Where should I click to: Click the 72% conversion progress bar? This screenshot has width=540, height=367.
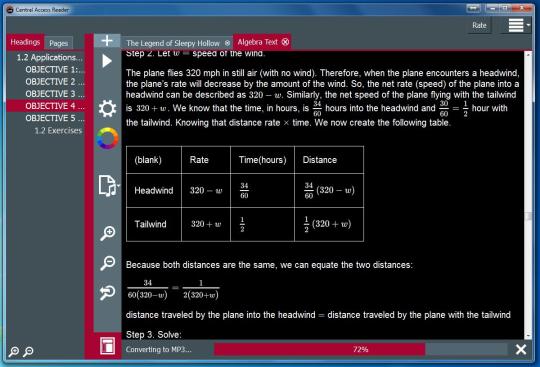[x=360, y=349]
